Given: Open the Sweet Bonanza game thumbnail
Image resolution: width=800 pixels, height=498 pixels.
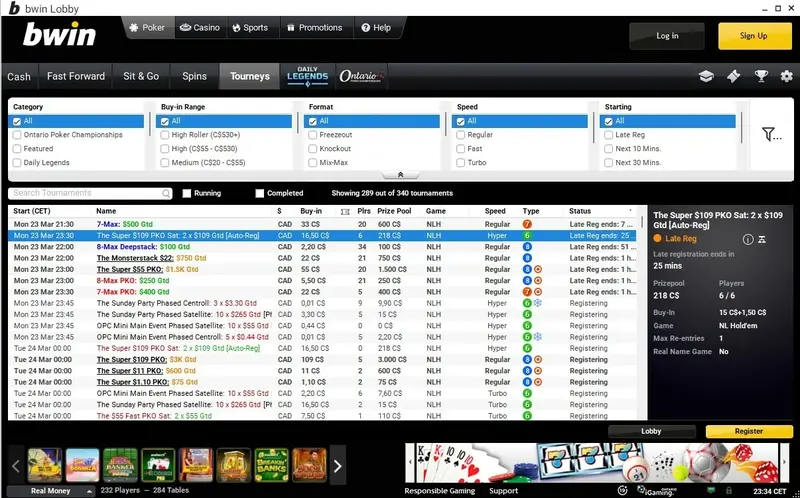Looking at the screenshot, I should pyautogui.click(x=83, y=465).
